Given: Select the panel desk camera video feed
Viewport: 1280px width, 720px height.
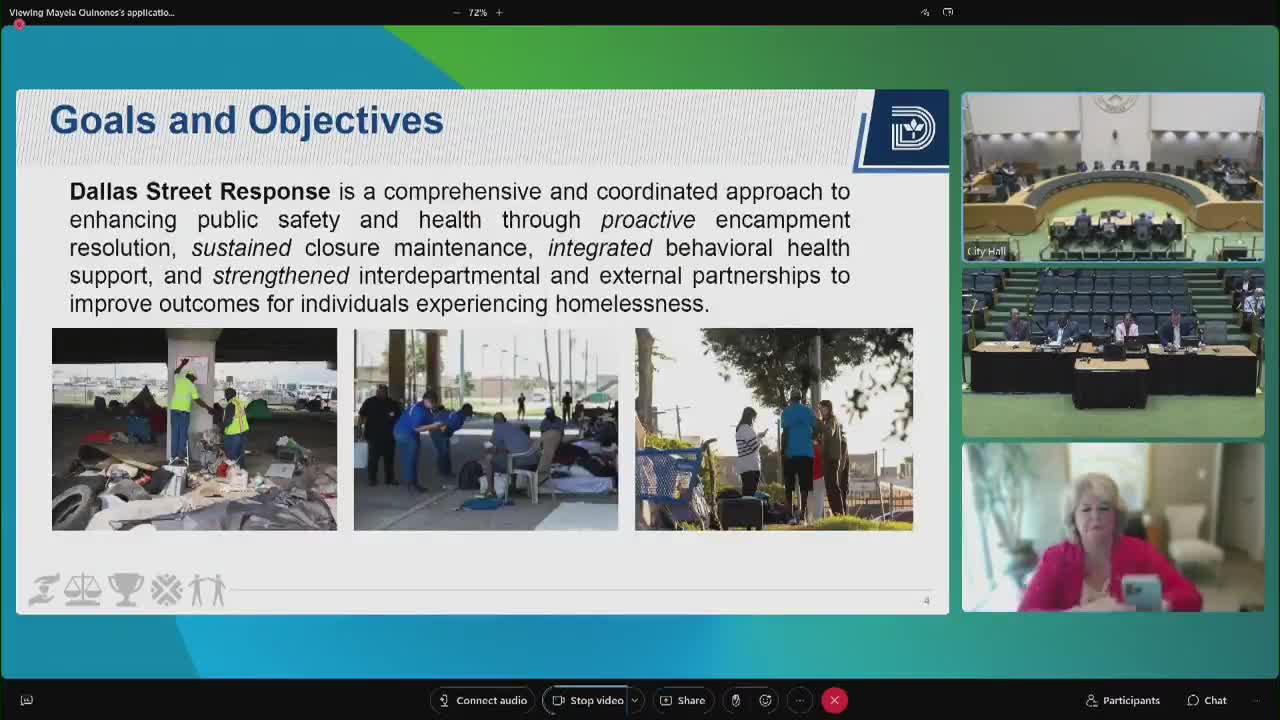Looking at the screenshot, I should click(1113, 353).
